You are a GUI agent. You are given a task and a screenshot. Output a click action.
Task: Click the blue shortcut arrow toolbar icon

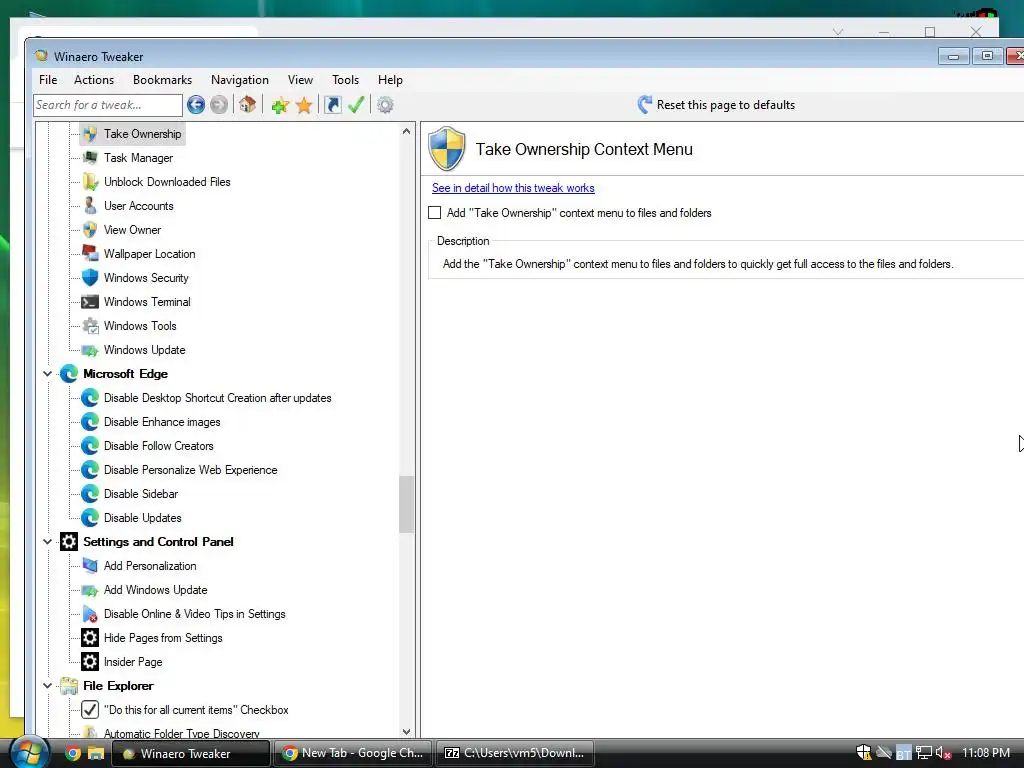click(x=332, y=104)
